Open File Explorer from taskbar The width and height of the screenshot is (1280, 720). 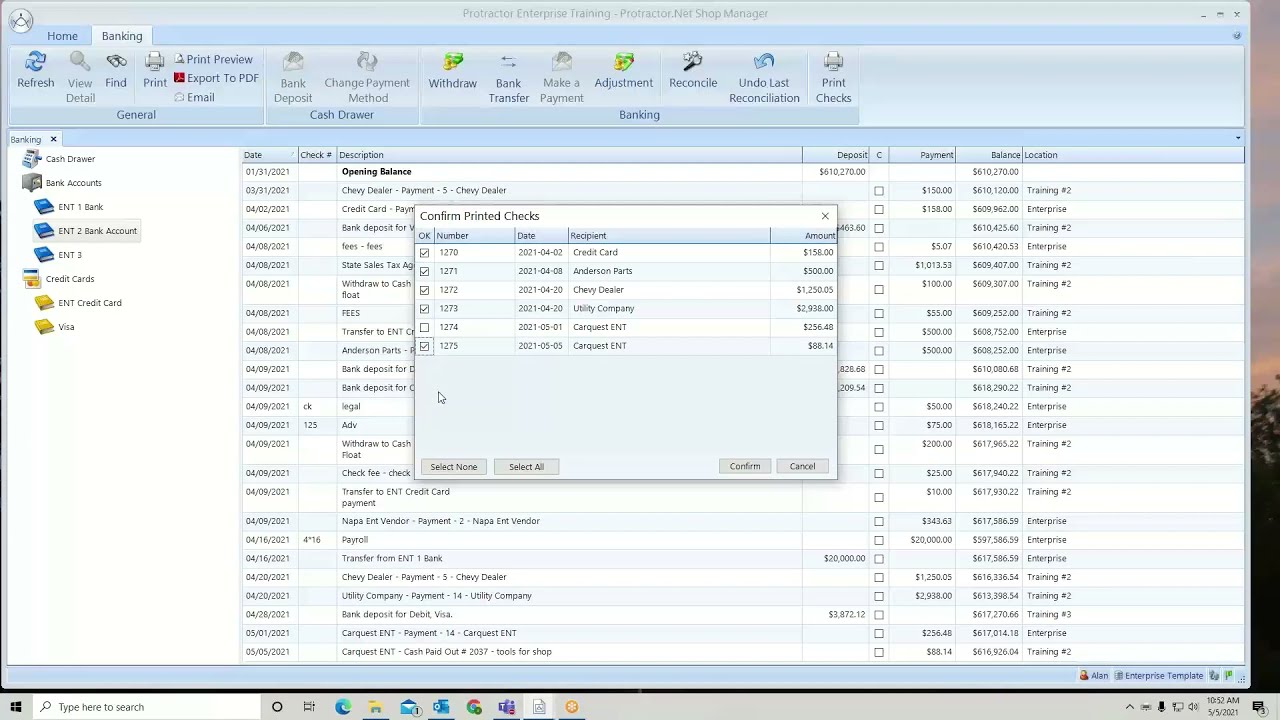click(x=375, y=707)
